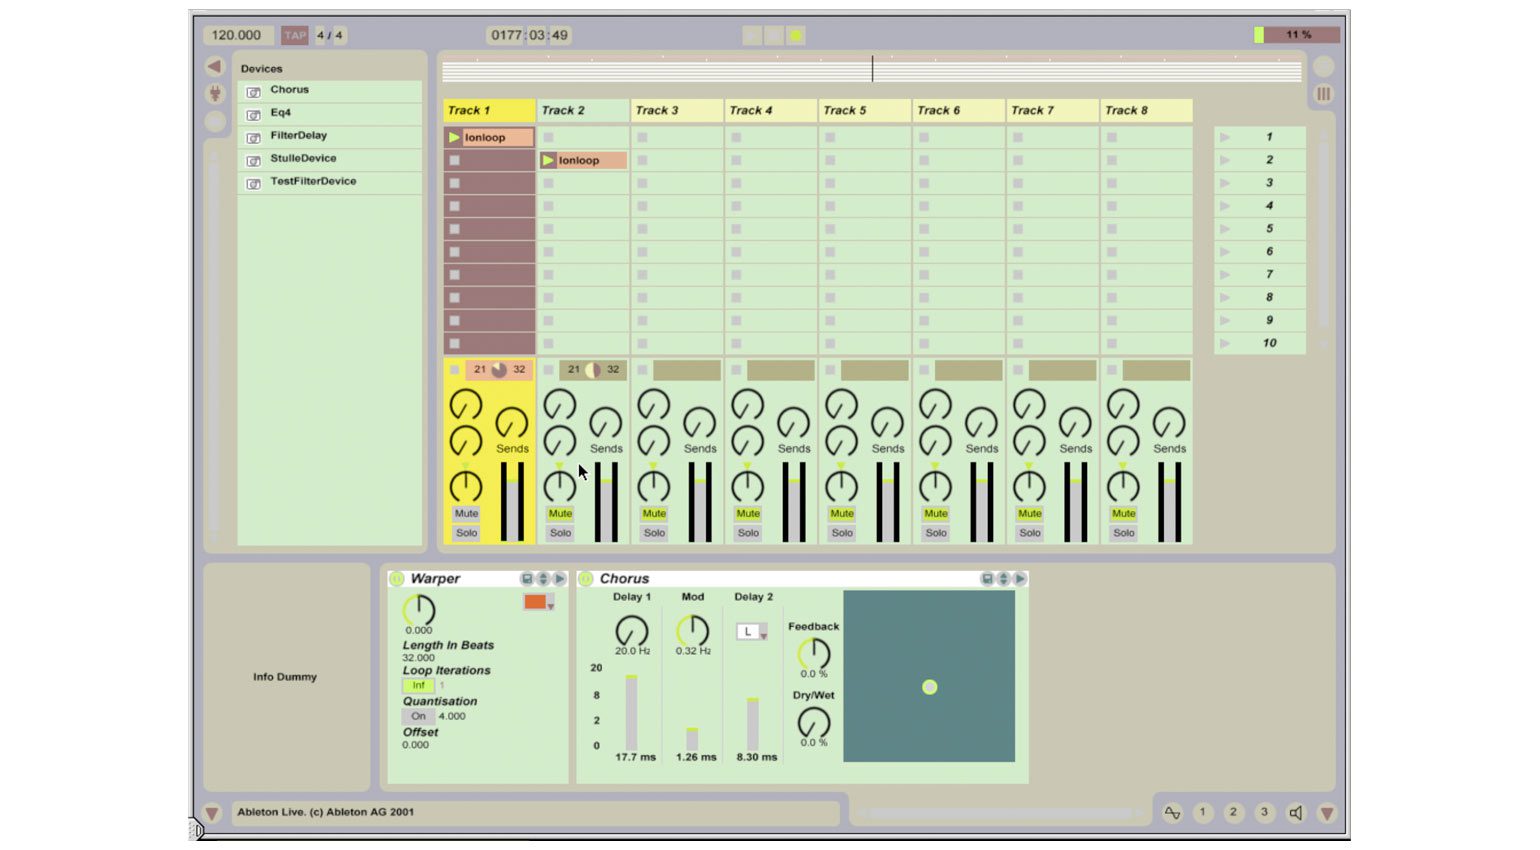Select the Track 7 header
The width and height of the screenshot is (1540, 850).
coord(1053,110)
